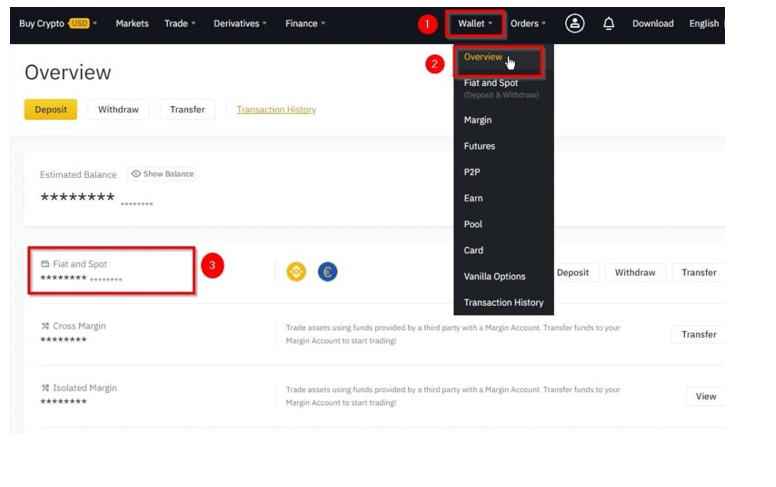Click the Estimated Balance label
776x487 pixels.
click(78, 174)
